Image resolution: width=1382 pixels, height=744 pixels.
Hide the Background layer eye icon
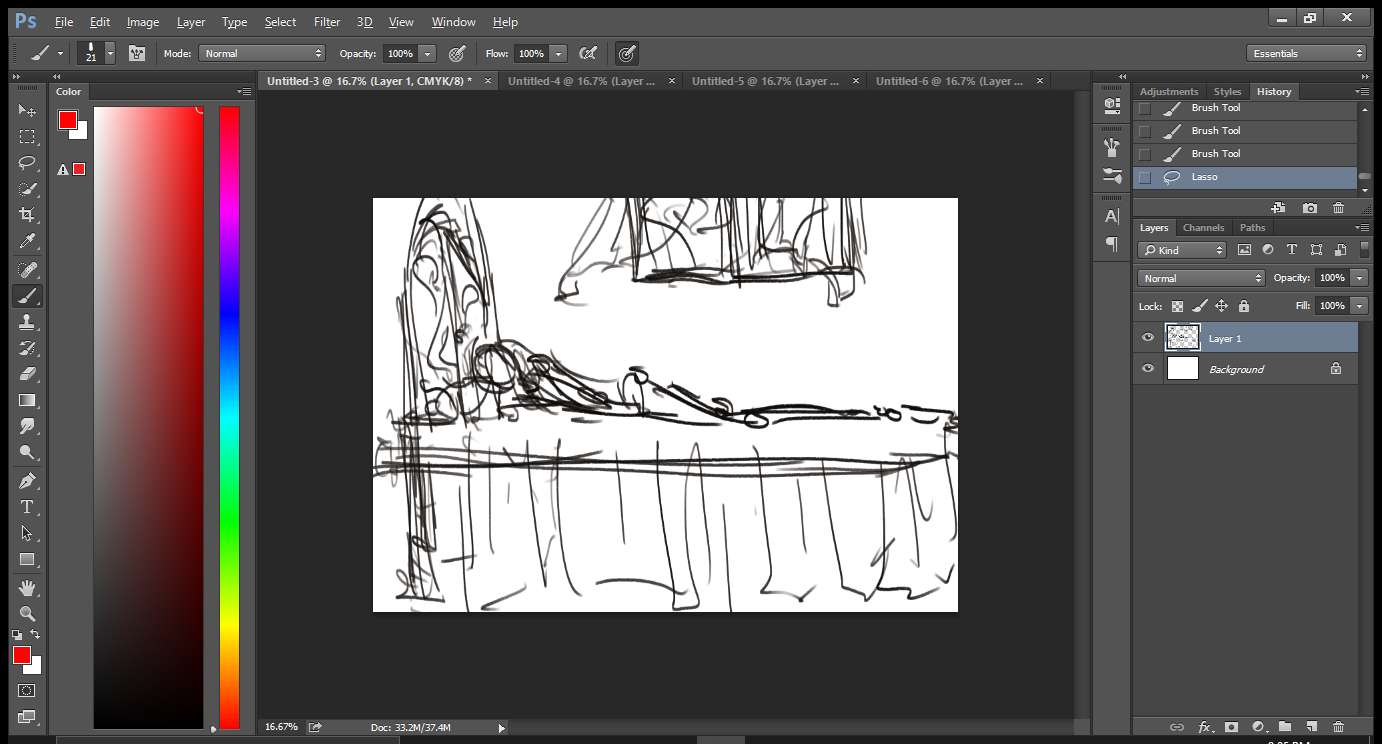[x=1148, y=369]
